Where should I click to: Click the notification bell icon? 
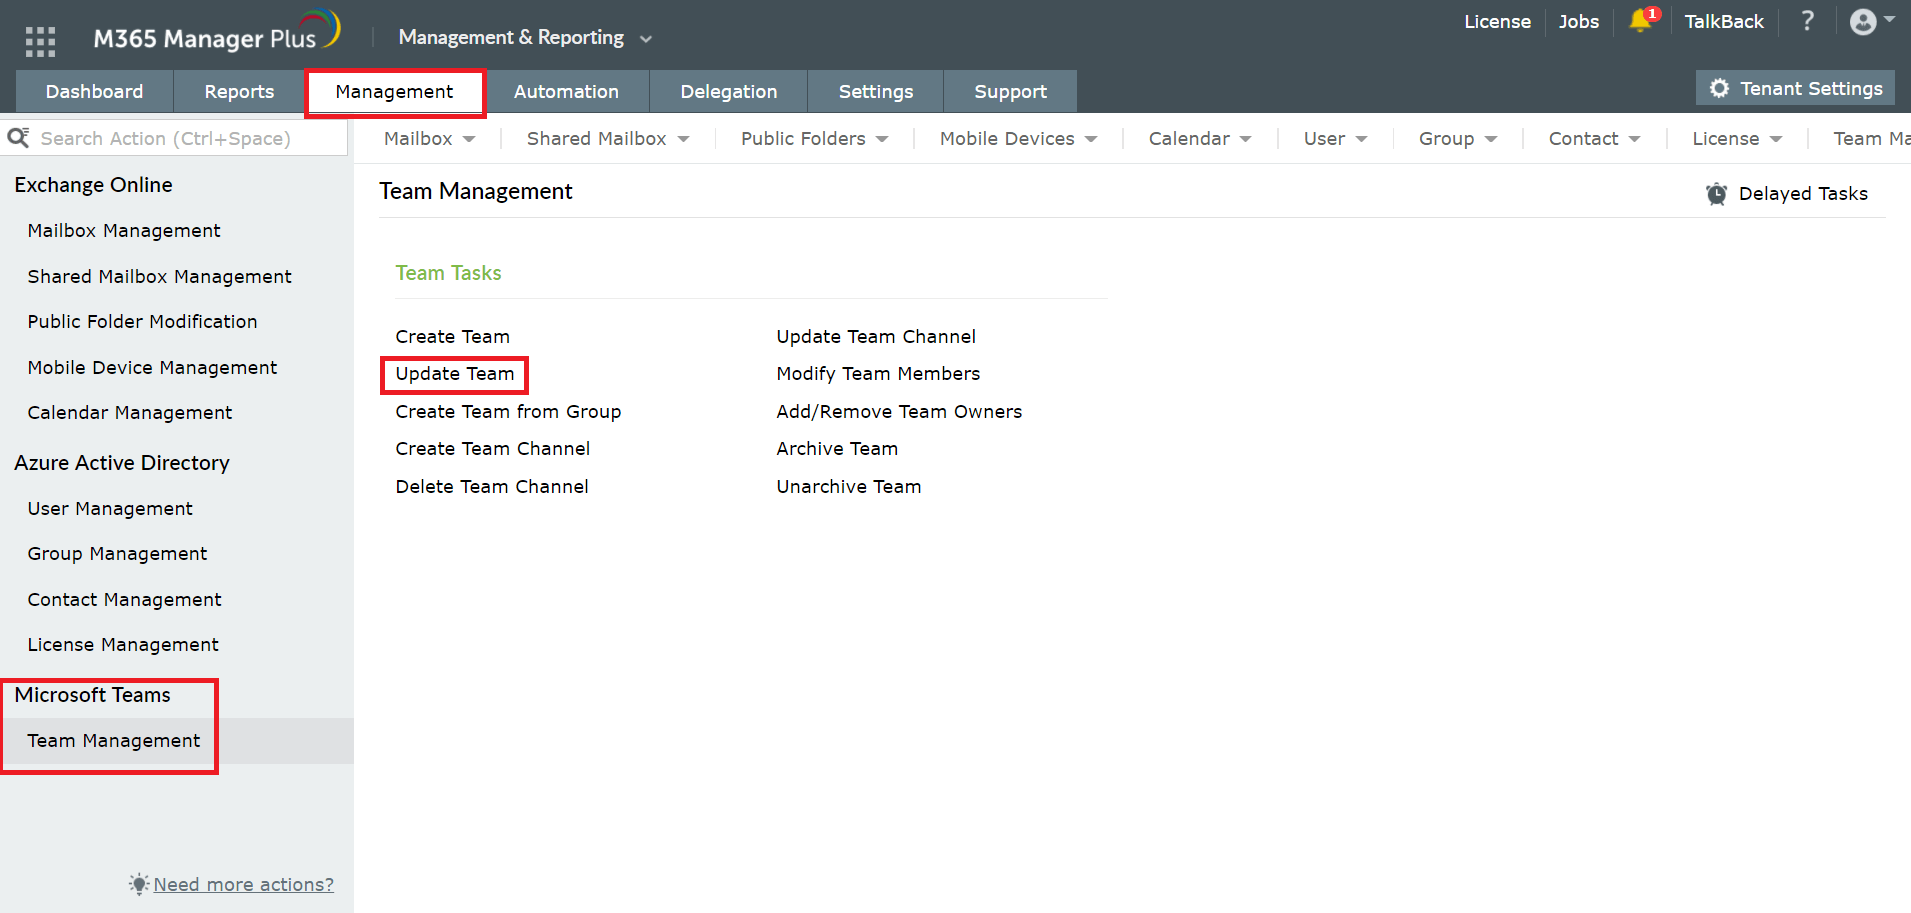point(1641,21)
